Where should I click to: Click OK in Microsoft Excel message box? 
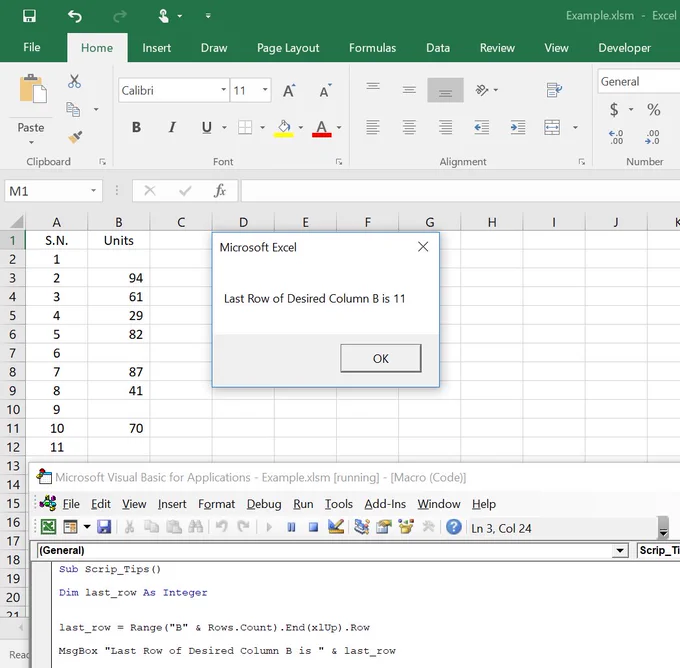pos(381,358)
